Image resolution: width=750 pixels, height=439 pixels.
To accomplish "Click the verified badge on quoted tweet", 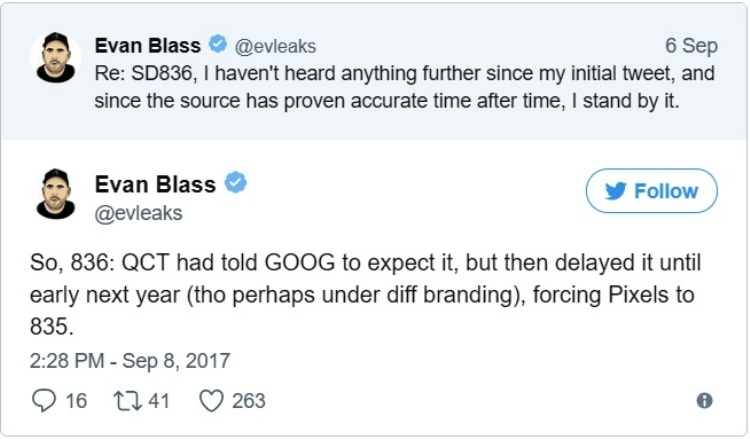I will (x=218, y=44).
